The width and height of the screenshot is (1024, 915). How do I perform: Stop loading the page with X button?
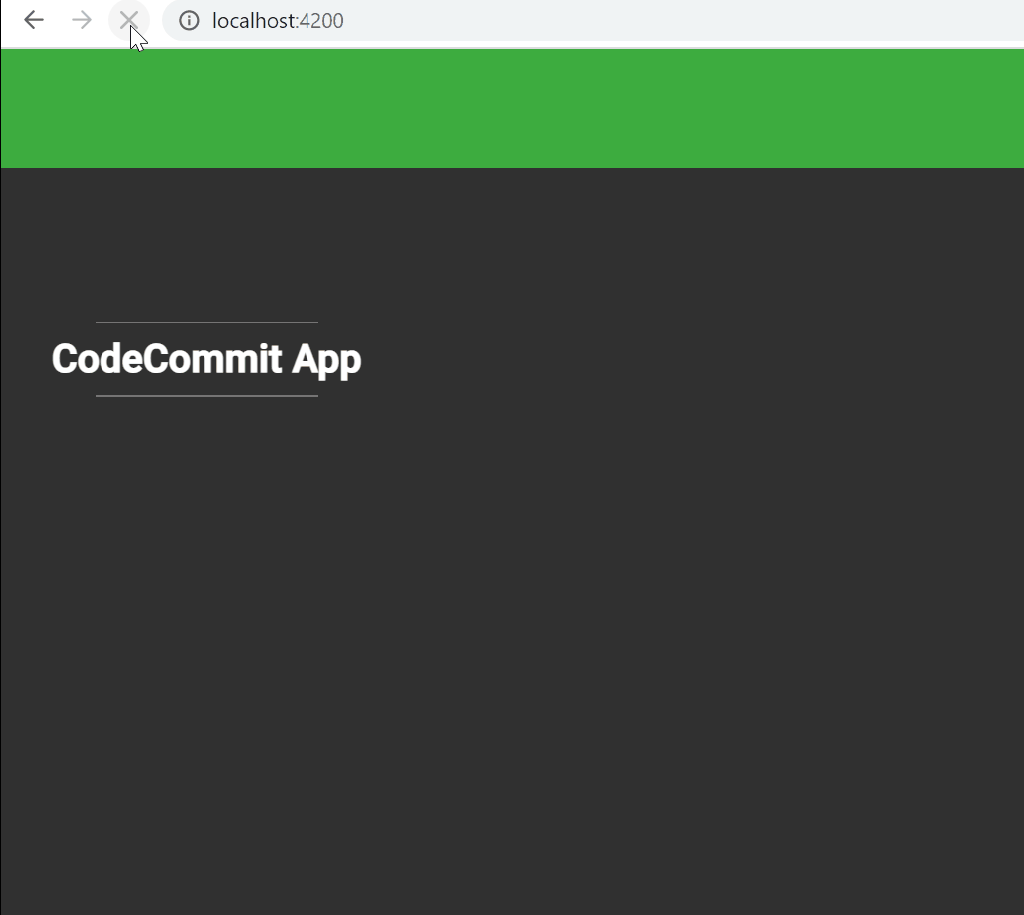(128, 20)
